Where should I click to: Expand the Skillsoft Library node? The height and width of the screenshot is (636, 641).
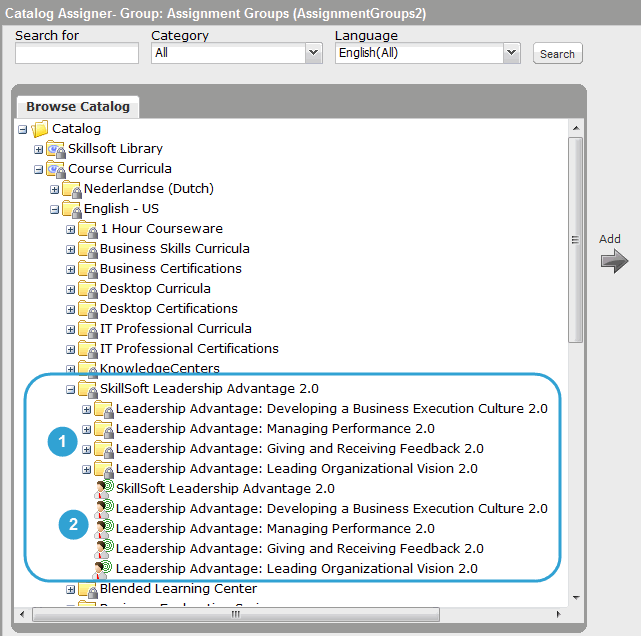pos(38,150)
